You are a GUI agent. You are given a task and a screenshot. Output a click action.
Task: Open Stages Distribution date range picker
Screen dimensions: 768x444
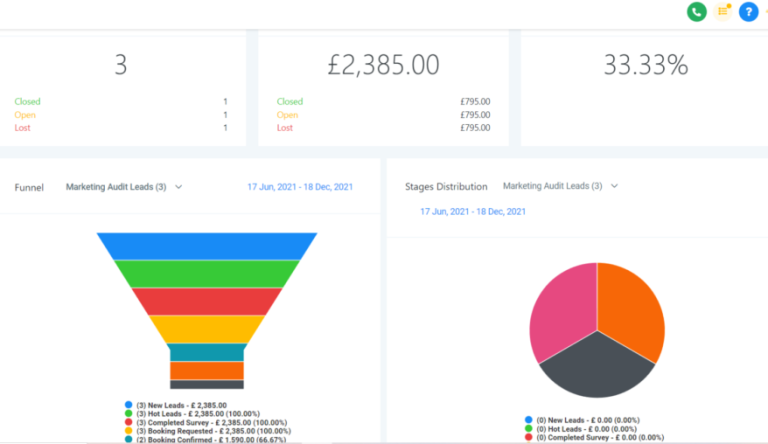coord(473,212)
